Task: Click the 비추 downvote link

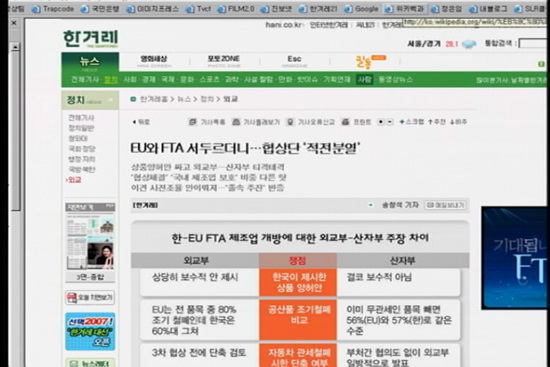Action: pos(458,122)
